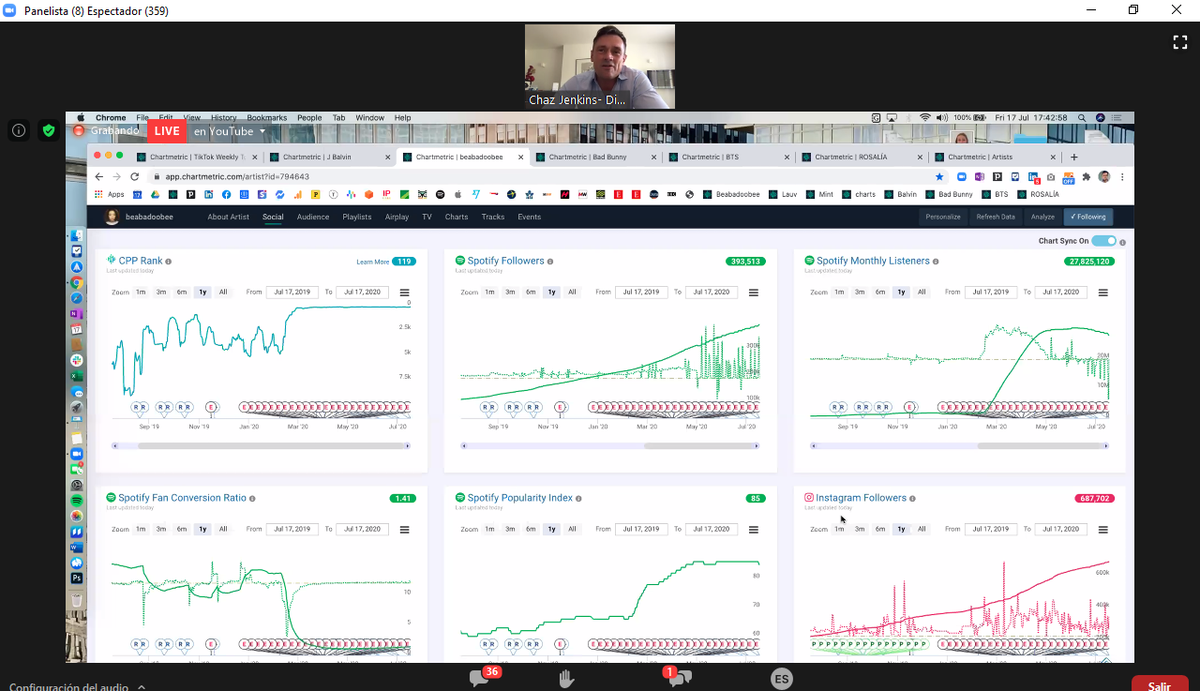Enter Zoom full screen mode icon
This screenshot has height=691, width=1200.
[x=1179, y=42]
